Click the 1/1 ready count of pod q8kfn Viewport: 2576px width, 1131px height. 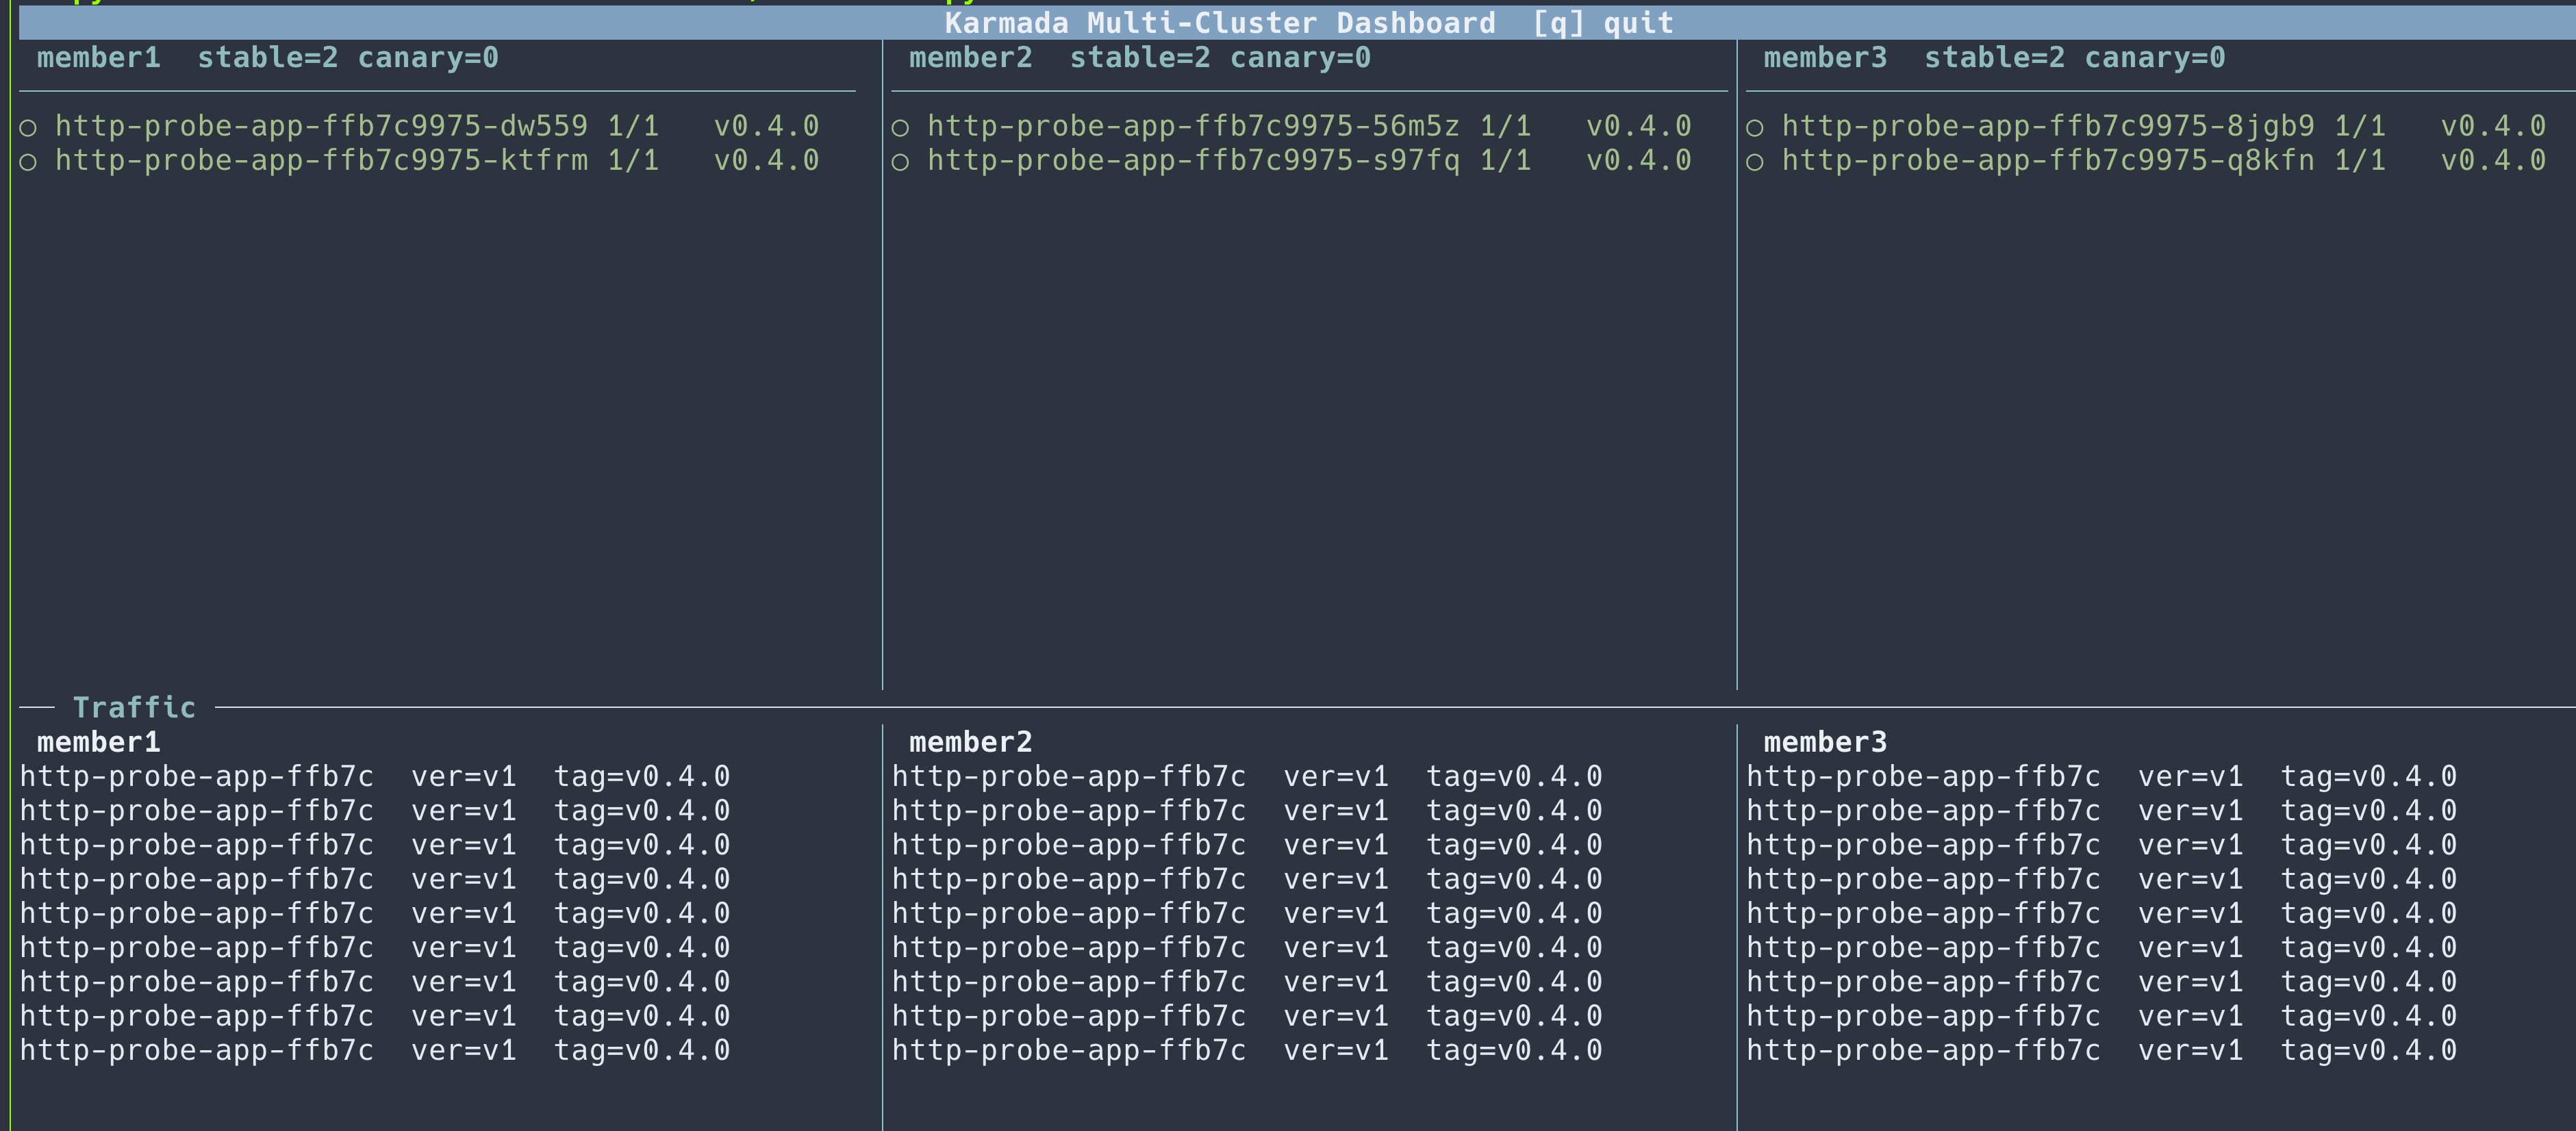(2360, 160)
